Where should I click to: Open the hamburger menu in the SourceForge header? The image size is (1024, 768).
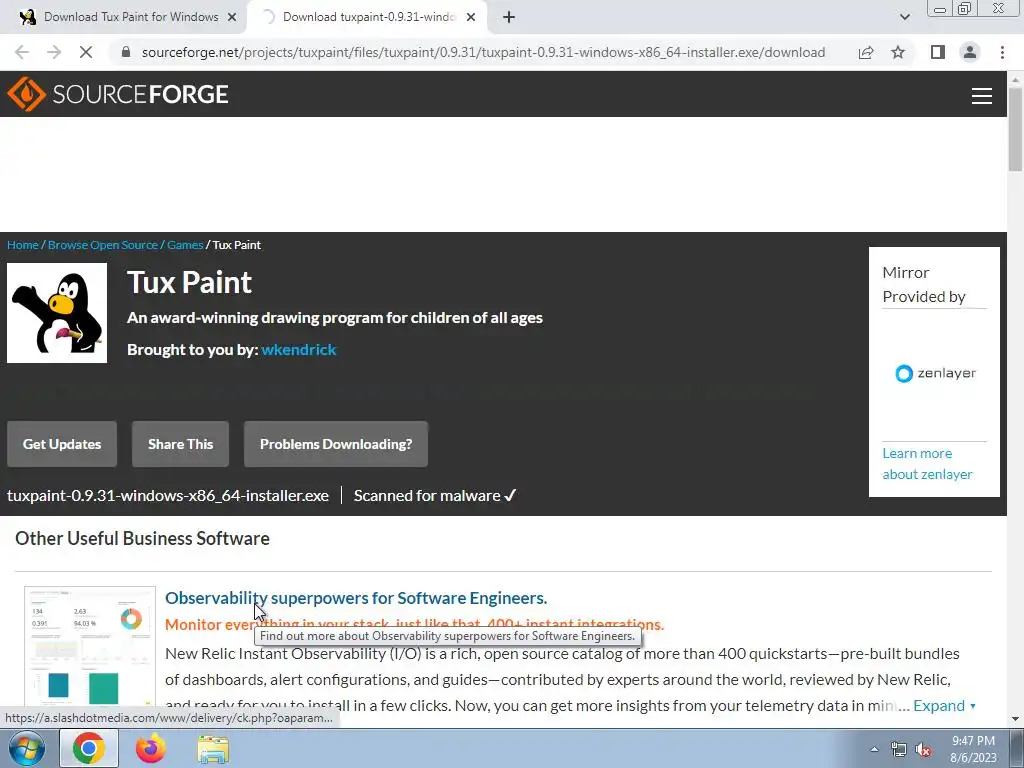(x=982, y=95)
